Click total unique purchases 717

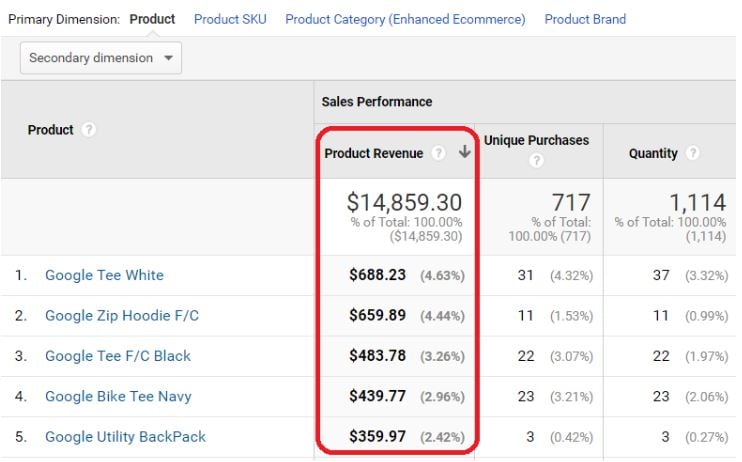pos(571,203)
